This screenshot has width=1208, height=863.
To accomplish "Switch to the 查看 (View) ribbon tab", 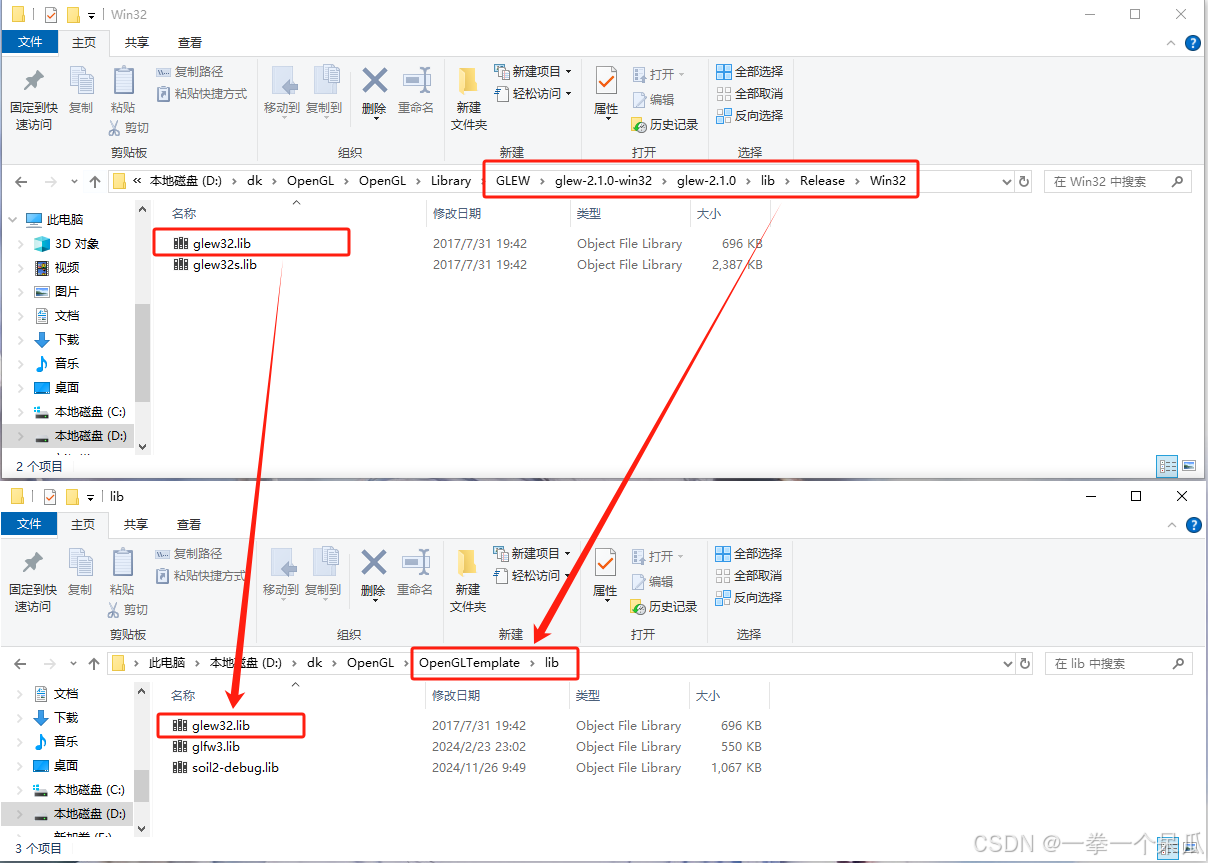I will pyautogui.click(x=189, y=43).
